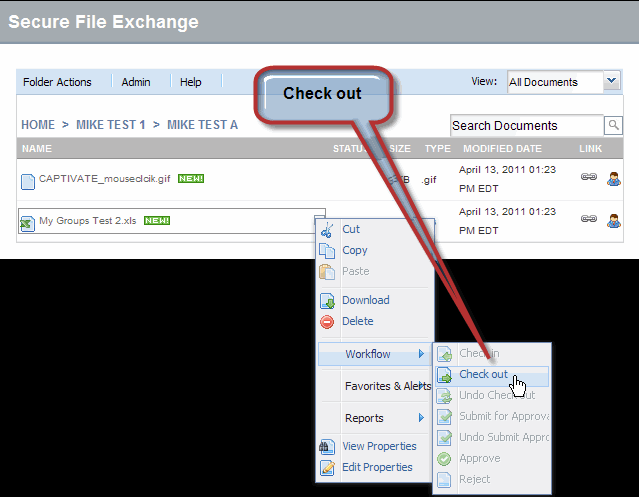
Task: Click user icon for CAPTIVATE_mouseclcik.gif row
Action: pyautogui.click(x=614, y=178)
